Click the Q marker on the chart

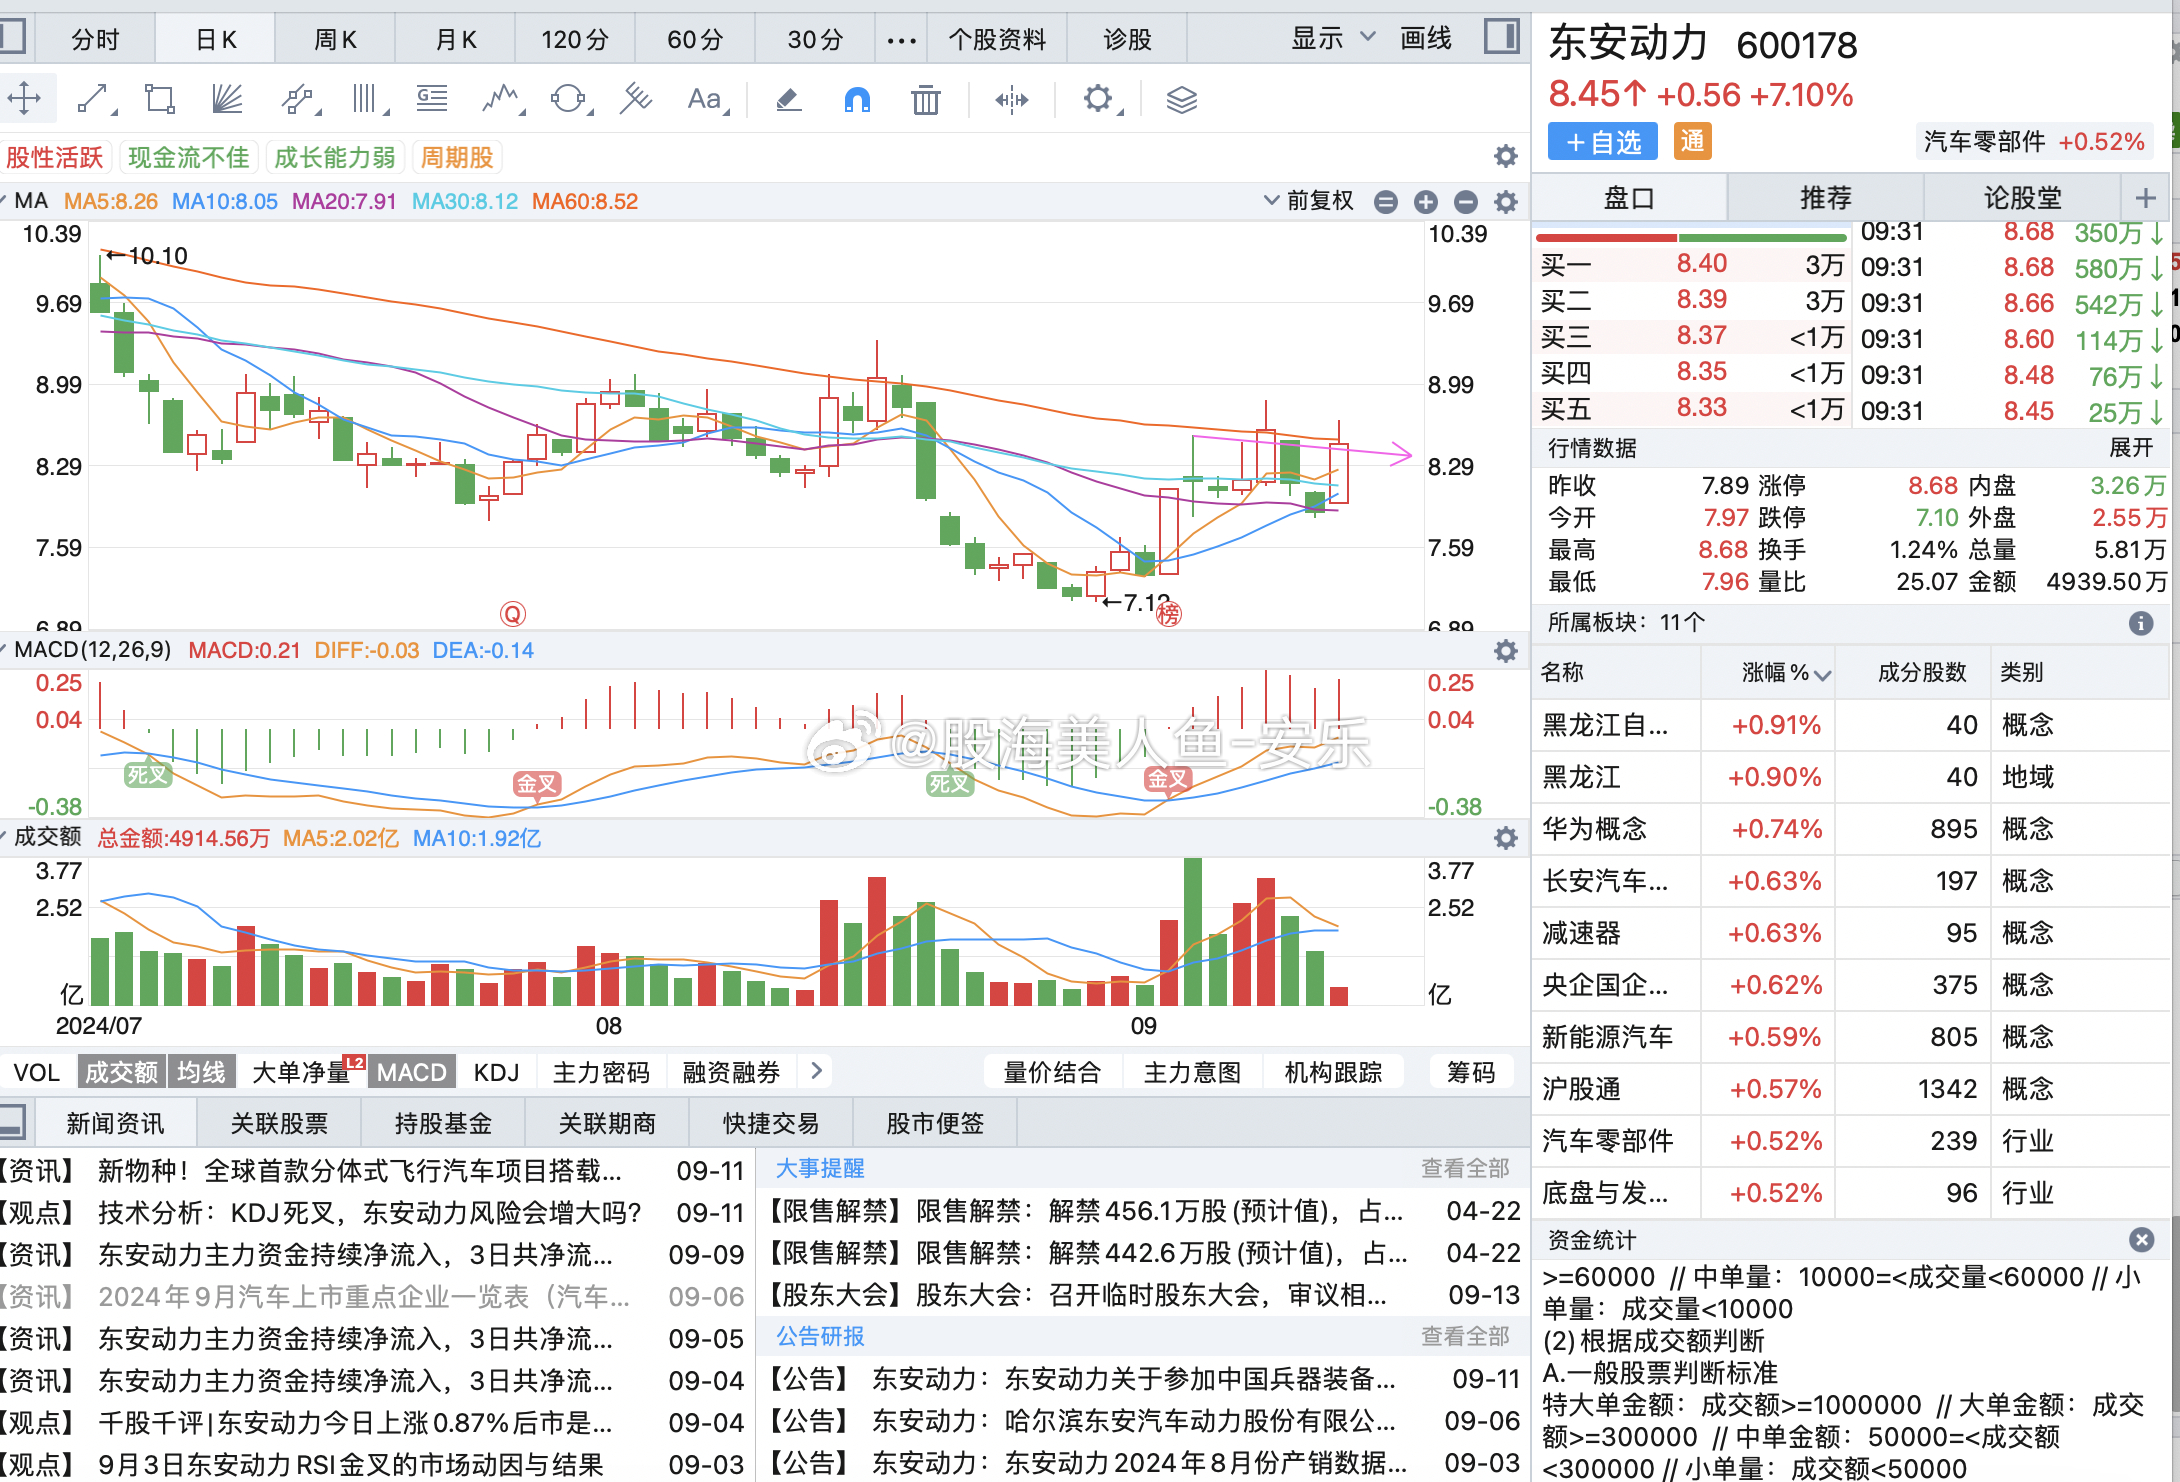(512, 614)
